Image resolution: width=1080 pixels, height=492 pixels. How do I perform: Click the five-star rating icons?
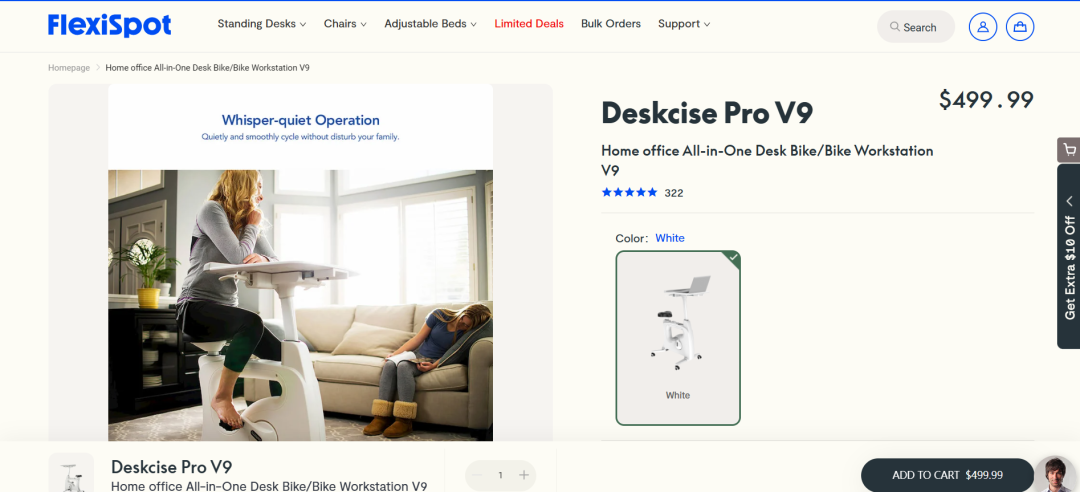(x=630, y=192)
